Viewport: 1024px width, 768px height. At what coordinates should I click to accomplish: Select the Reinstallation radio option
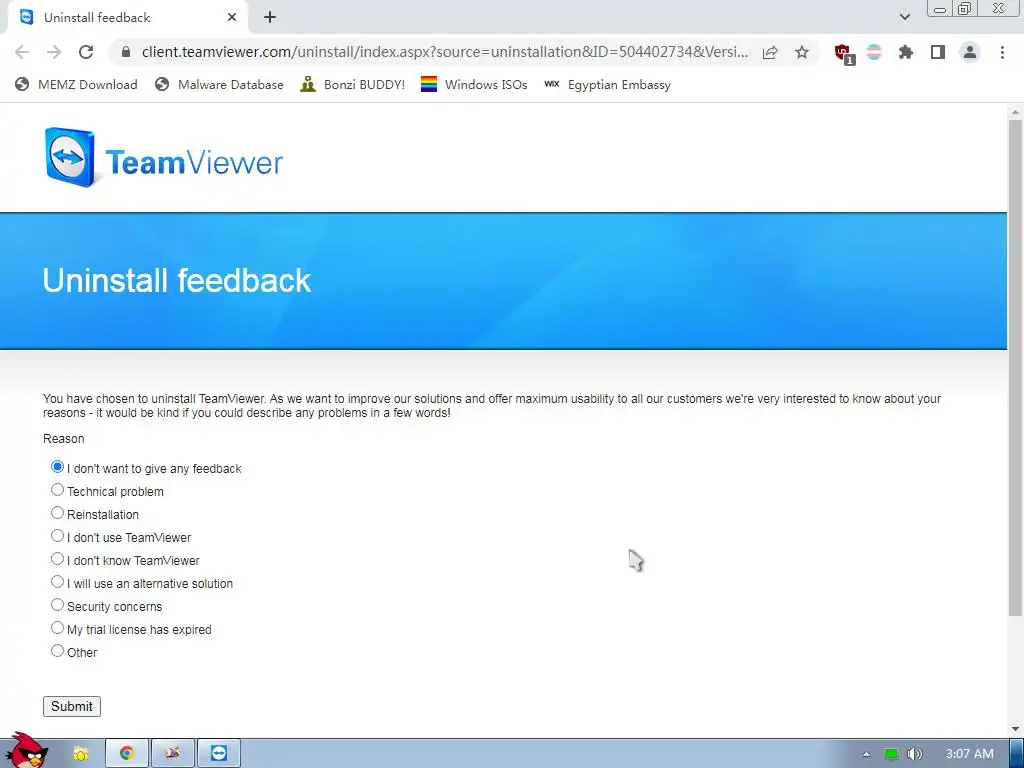point(57,513)
